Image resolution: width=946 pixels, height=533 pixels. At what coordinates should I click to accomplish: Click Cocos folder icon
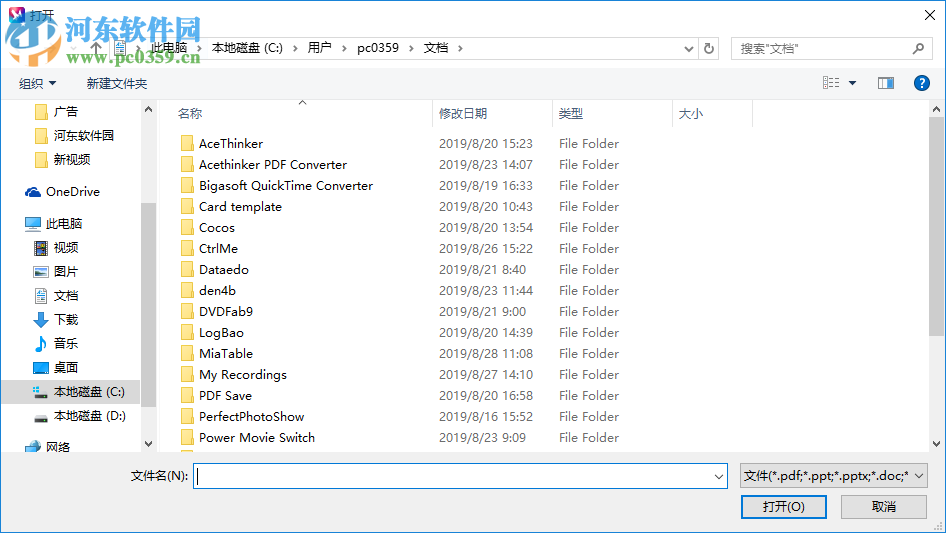pyautogui.click(x=187, y=228)
